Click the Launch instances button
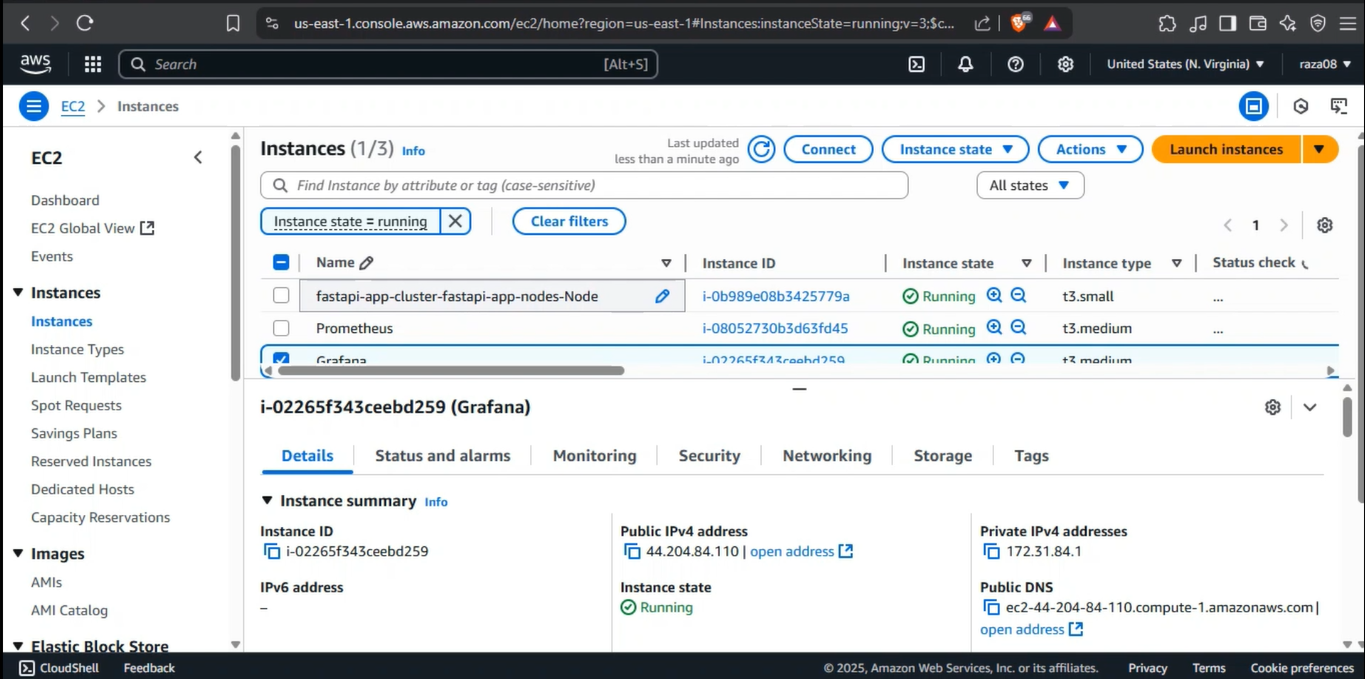1365x679 pixels. 1225,149
